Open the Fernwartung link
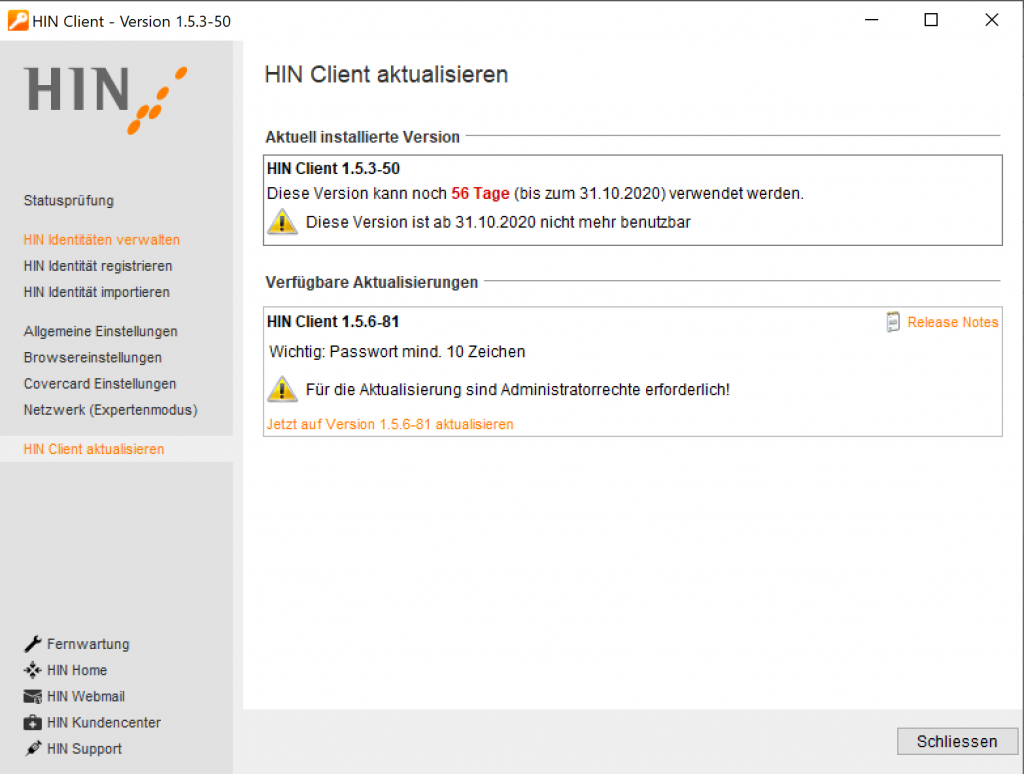Viewport: 1024px width, 774px height. point(88,644)
